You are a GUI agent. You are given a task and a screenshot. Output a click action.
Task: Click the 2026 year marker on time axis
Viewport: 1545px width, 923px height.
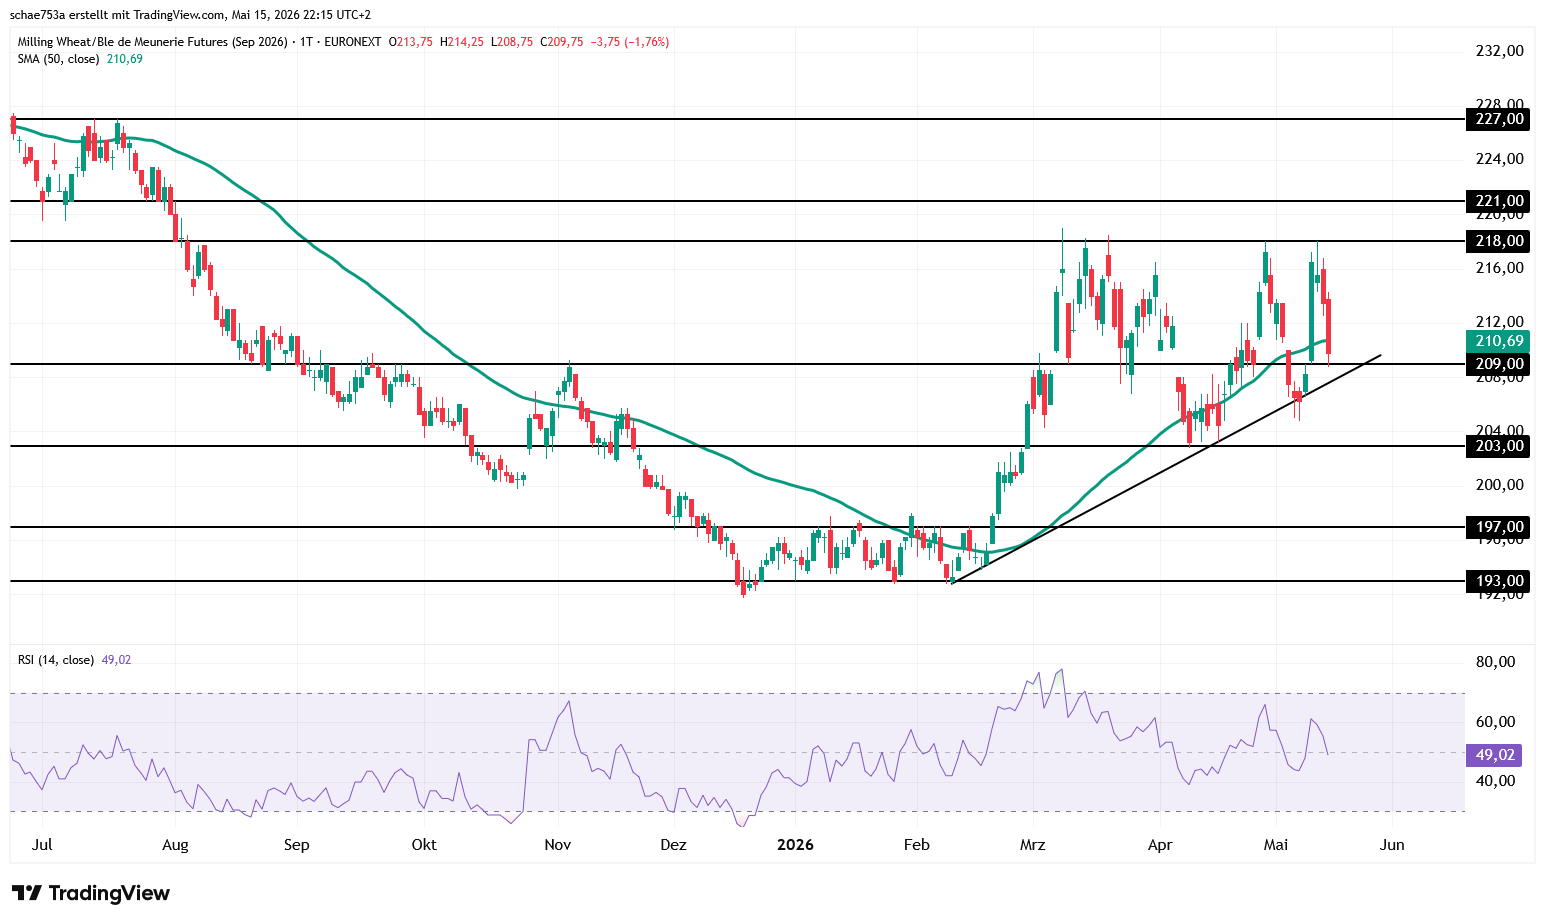(796, 845)
